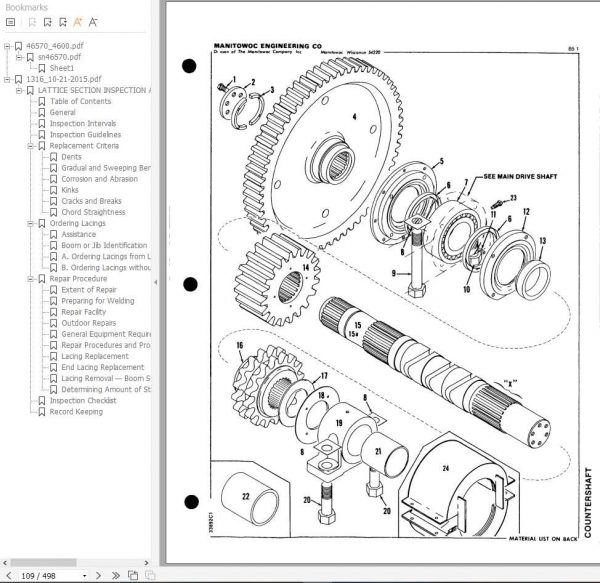Click the previous view icon in page bar

point(133,575)
